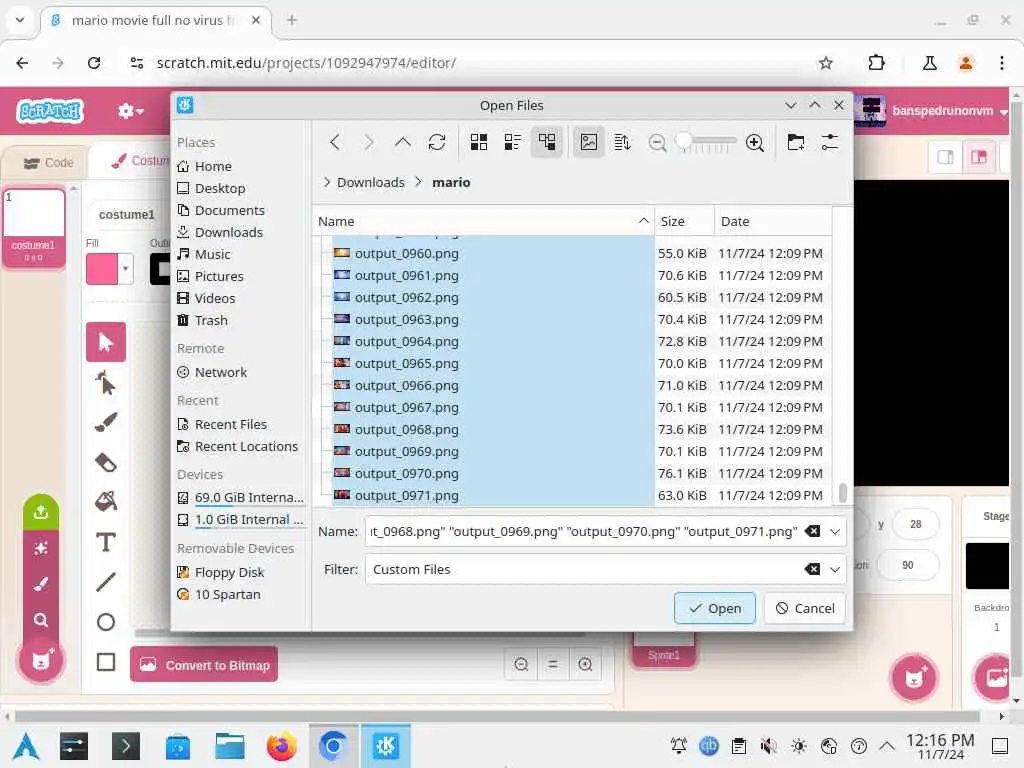Sort files by Date column
This screenshot has width=1024, height=768.
pos(773,221)
